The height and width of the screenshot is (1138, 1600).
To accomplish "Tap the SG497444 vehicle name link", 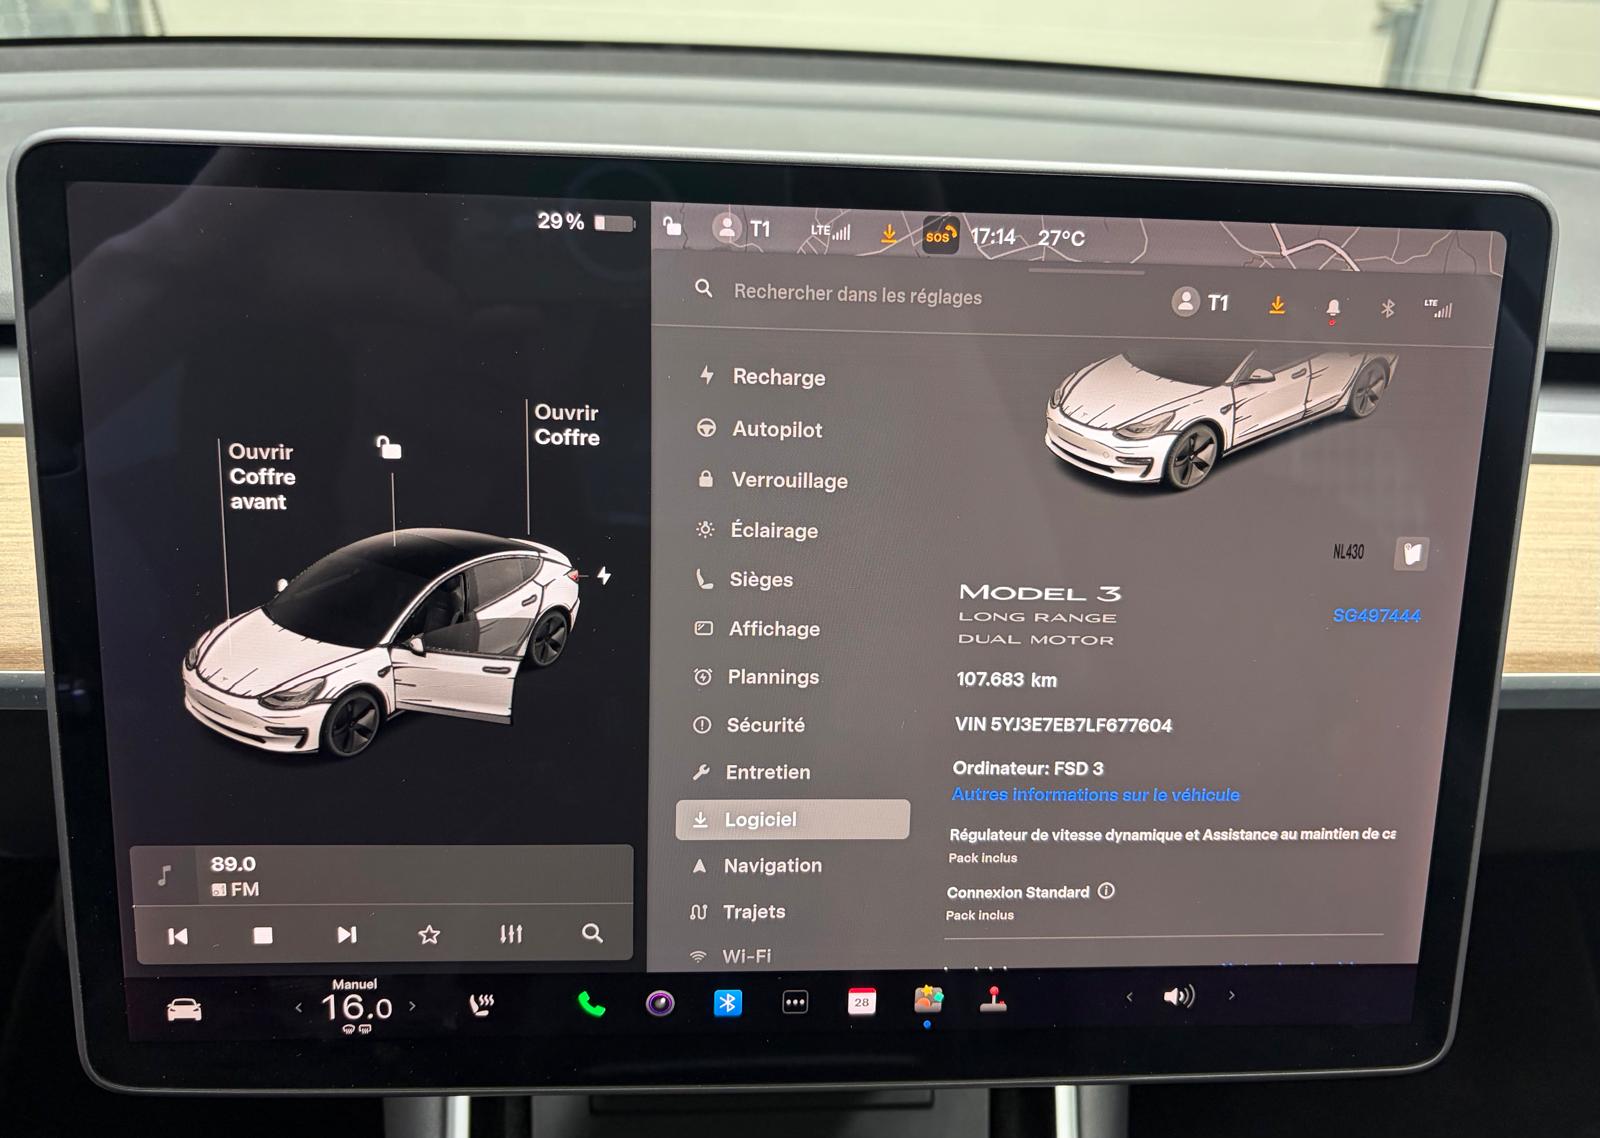I will coord(1376,616).
